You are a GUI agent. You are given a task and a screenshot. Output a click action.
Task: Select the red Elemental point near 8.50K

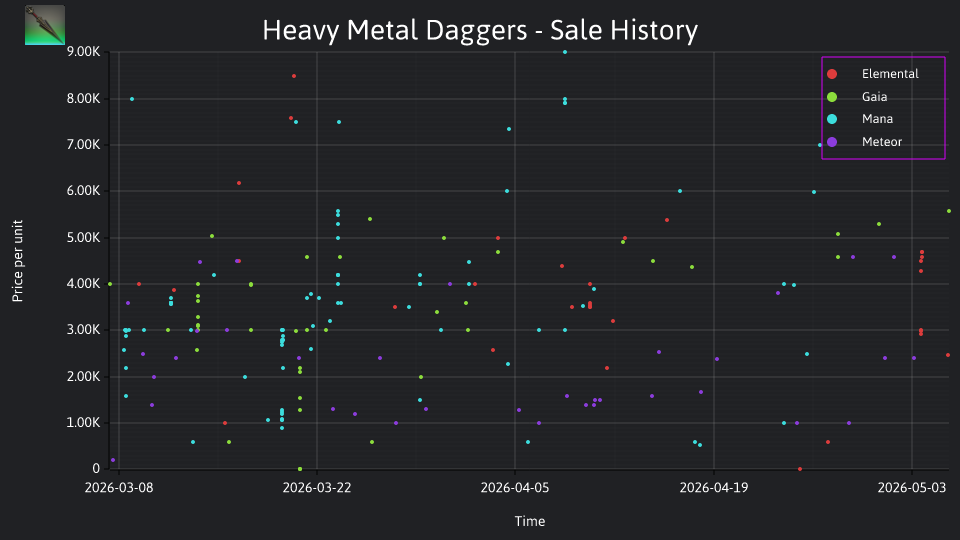294,76
